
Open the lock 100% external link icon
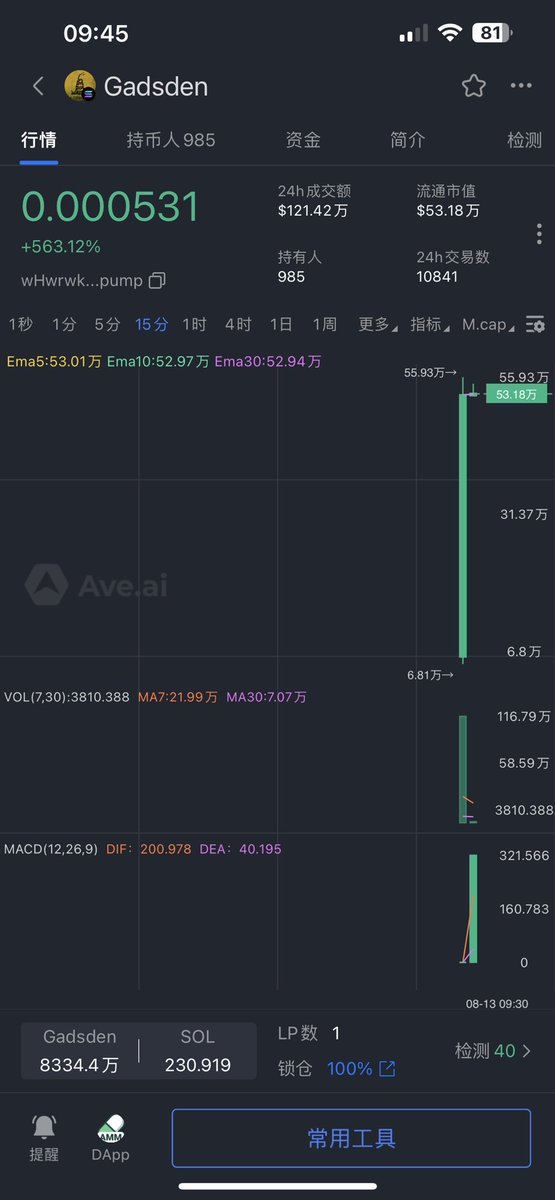[x=387, y=1069]
